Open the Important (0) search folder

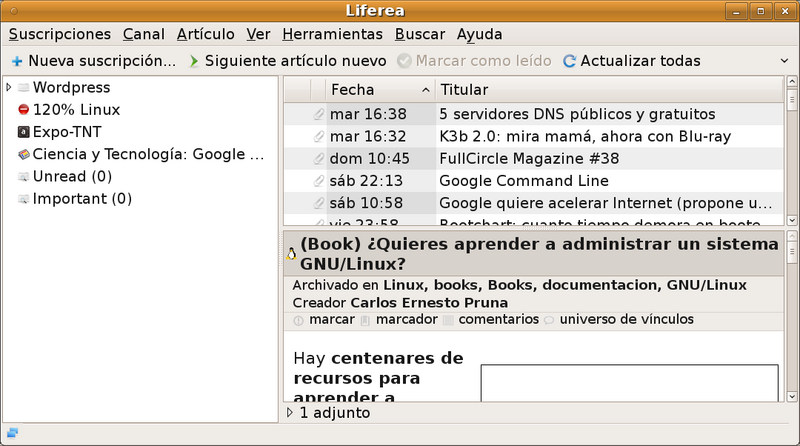click(x=82, y=199)
